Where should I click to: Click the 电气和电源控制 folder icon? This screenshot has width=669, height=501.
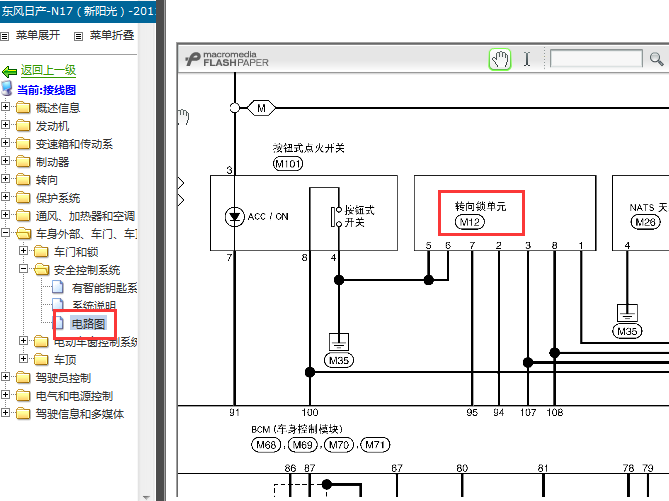tap(23, 395)
